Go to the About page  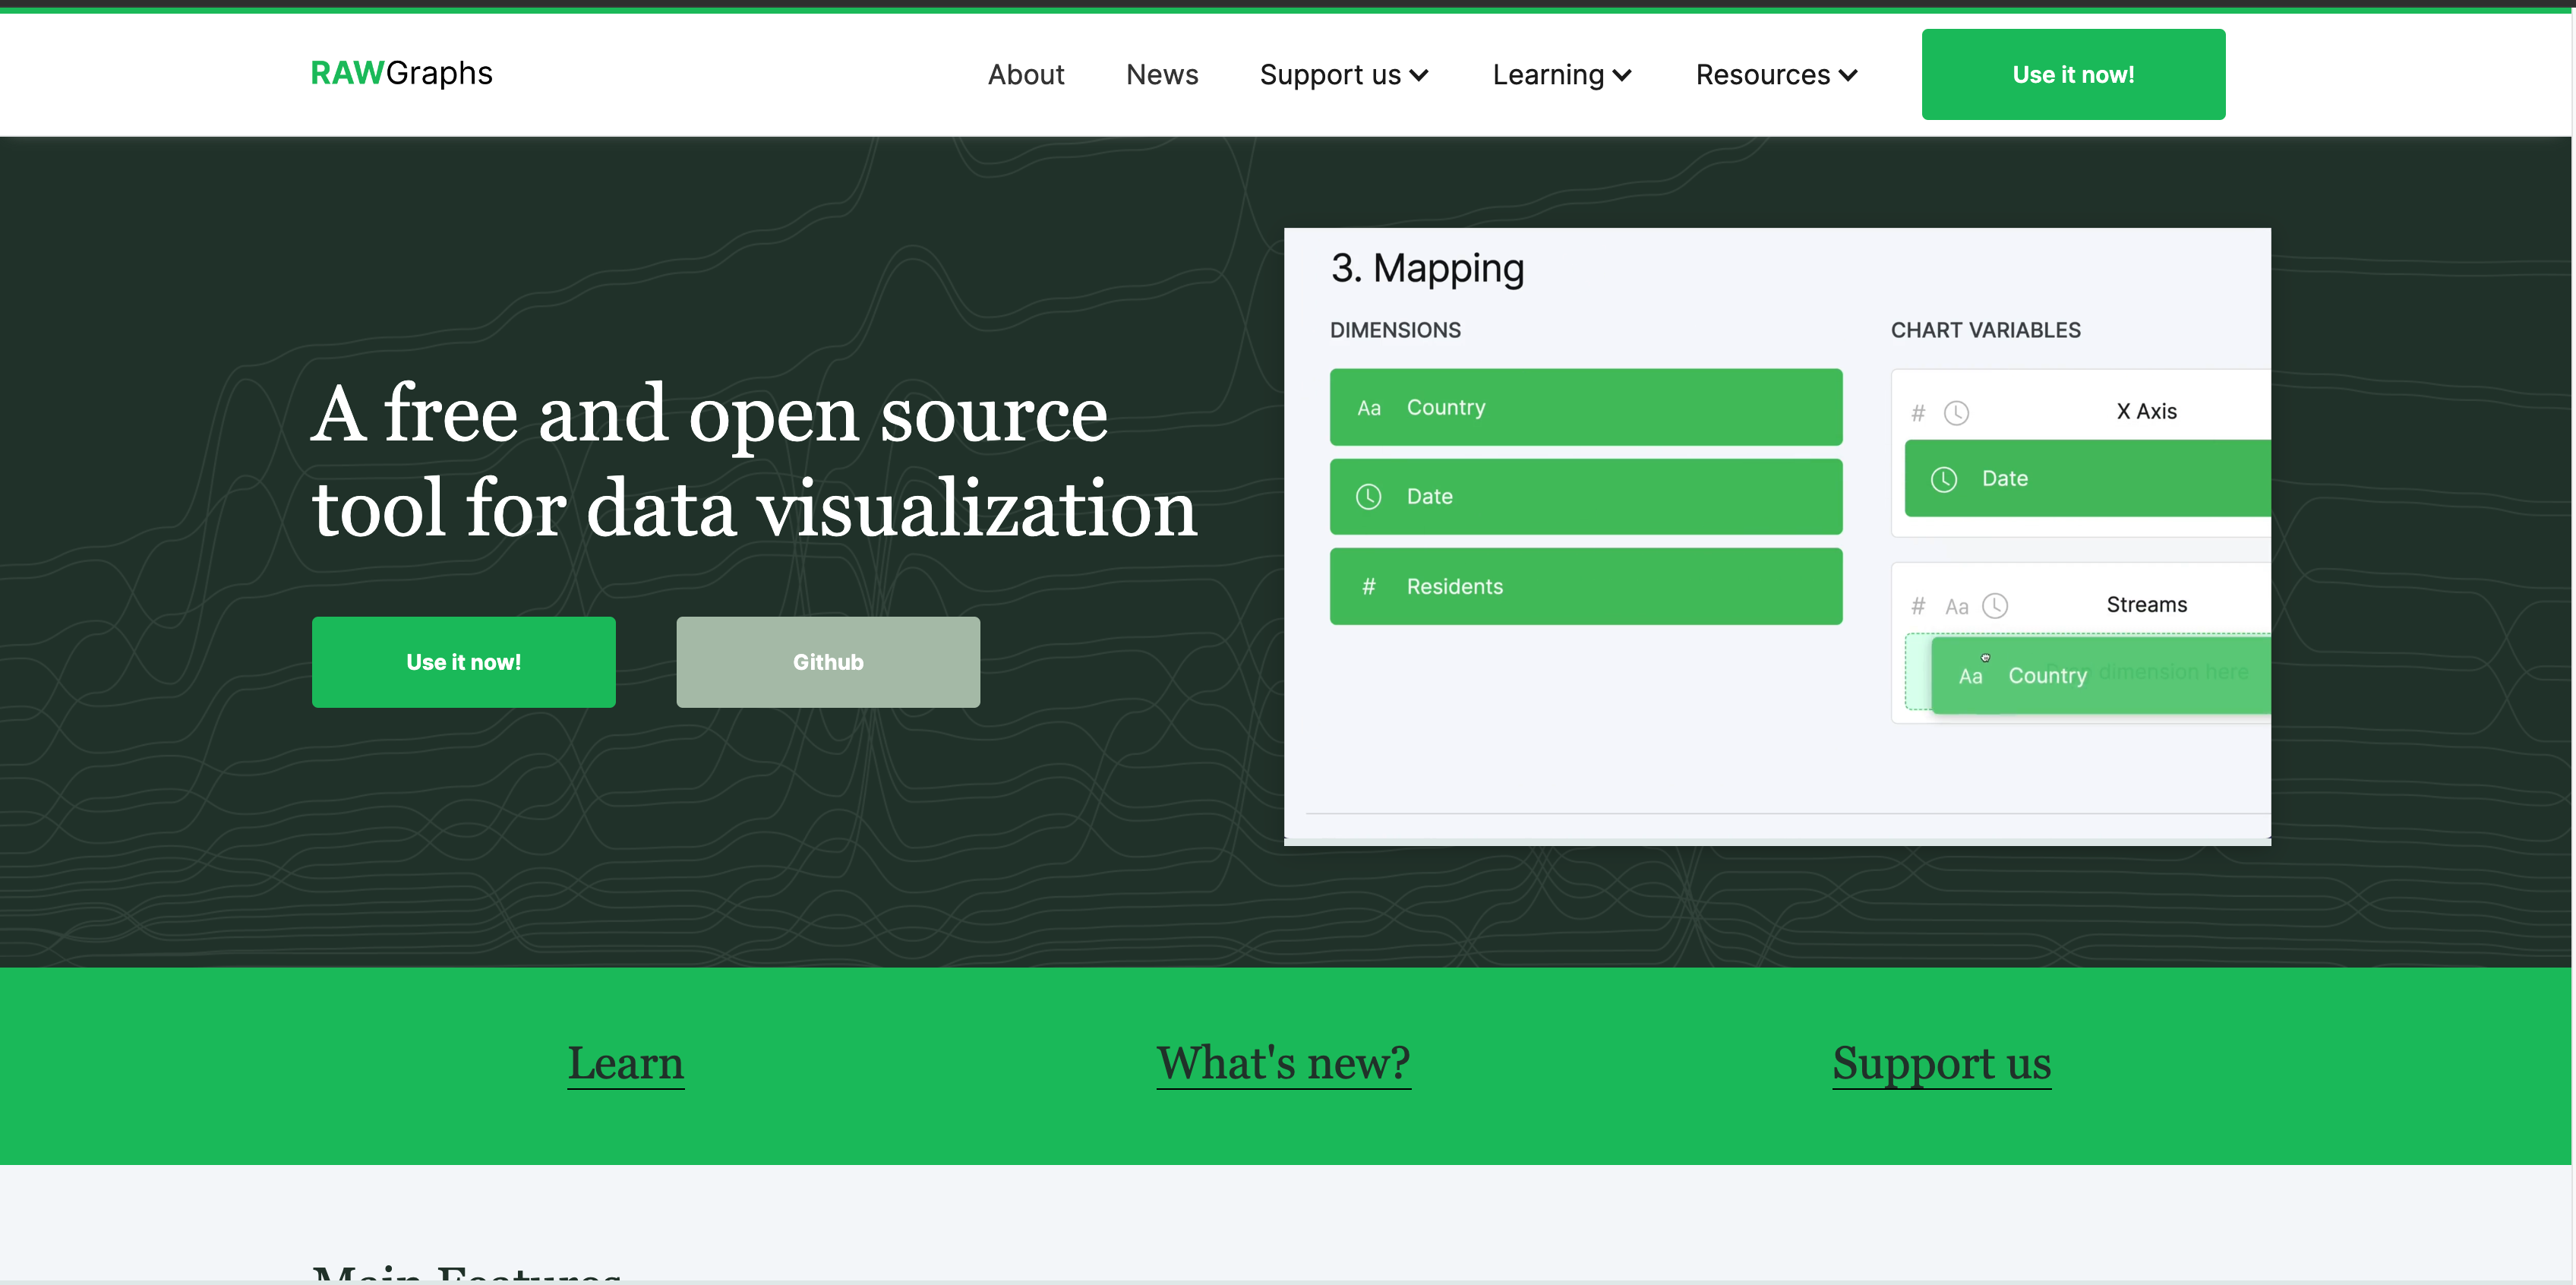point(1026,74)
